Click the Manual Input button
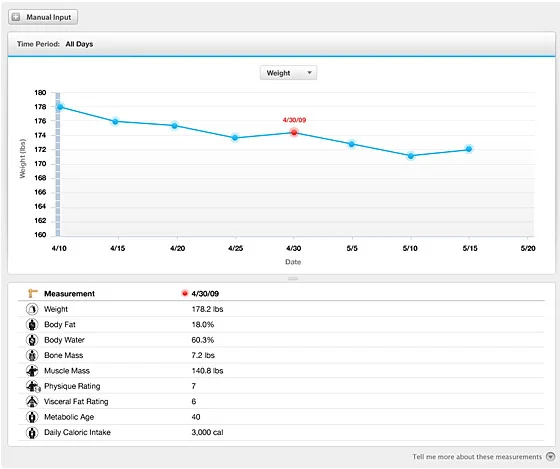Viewport: 560px width, 469px height. pos(43,17)
